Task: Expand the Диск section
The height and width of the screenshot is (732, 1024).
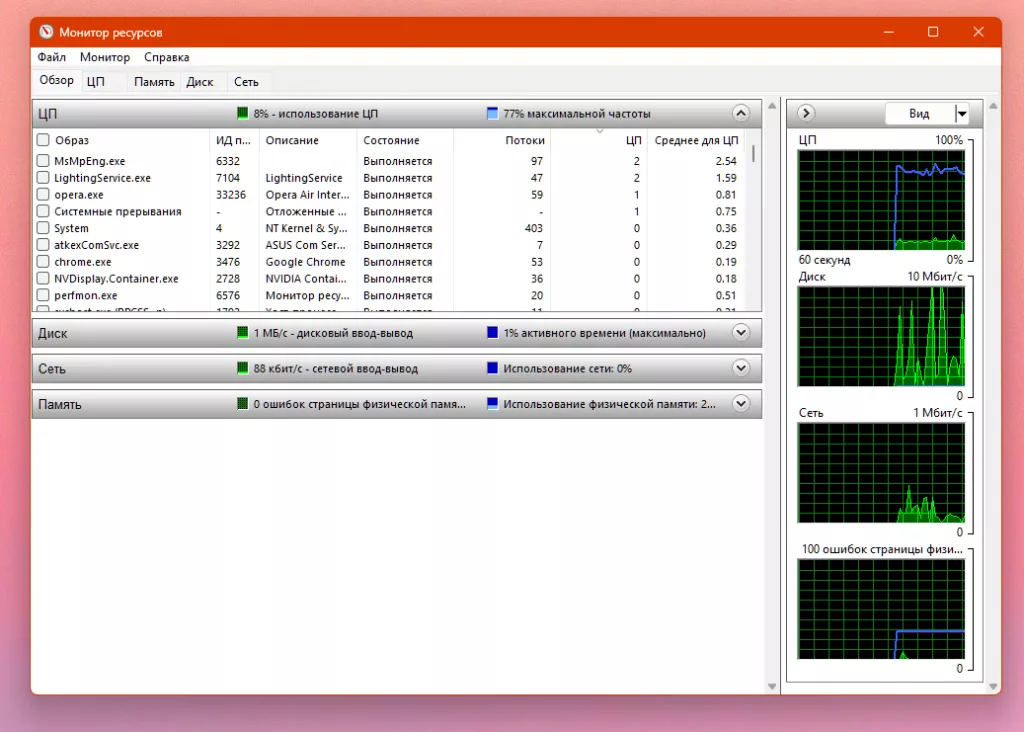Action: click(740, 333)
